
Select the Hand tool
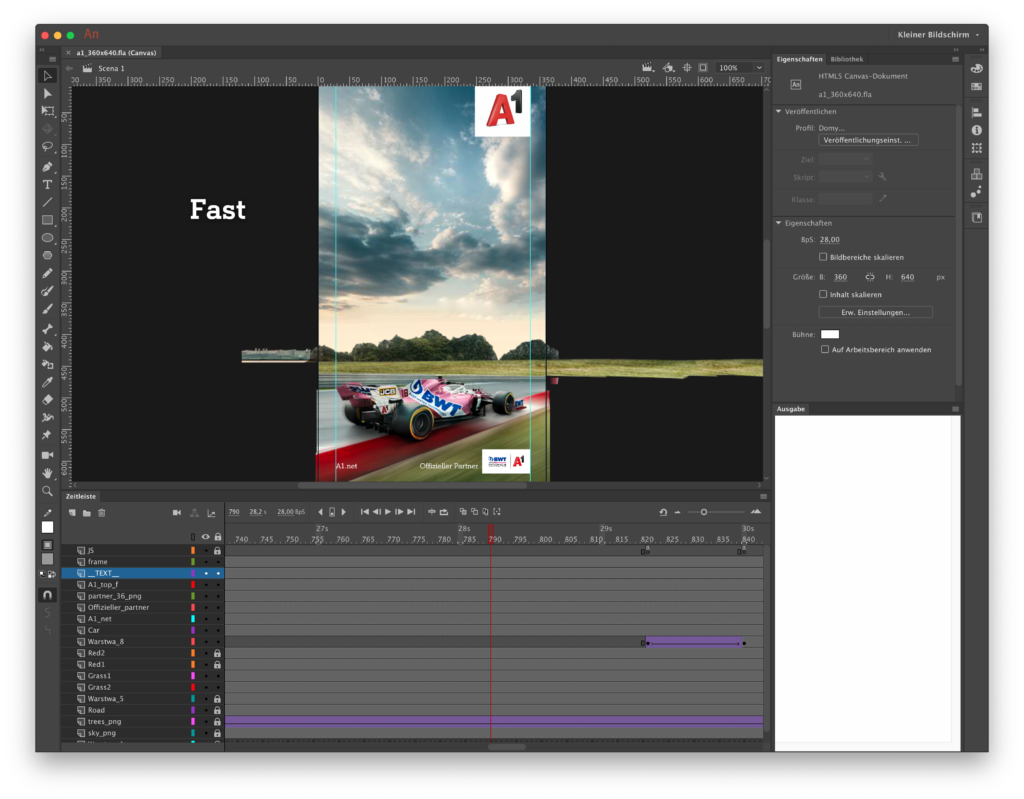pos(48,472)
